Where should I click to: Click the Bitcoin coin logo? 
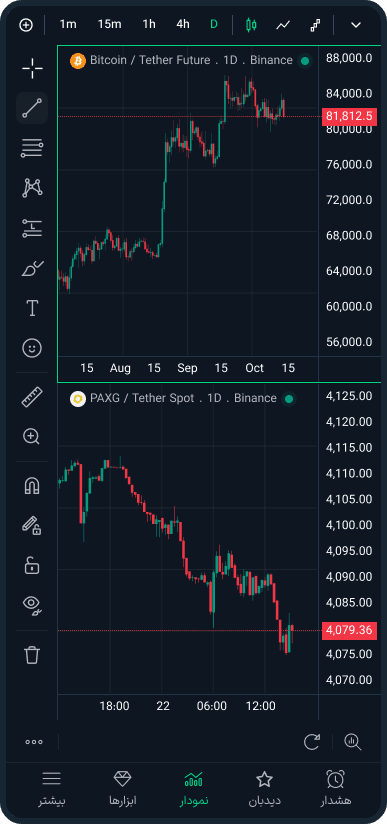(78, 60)
